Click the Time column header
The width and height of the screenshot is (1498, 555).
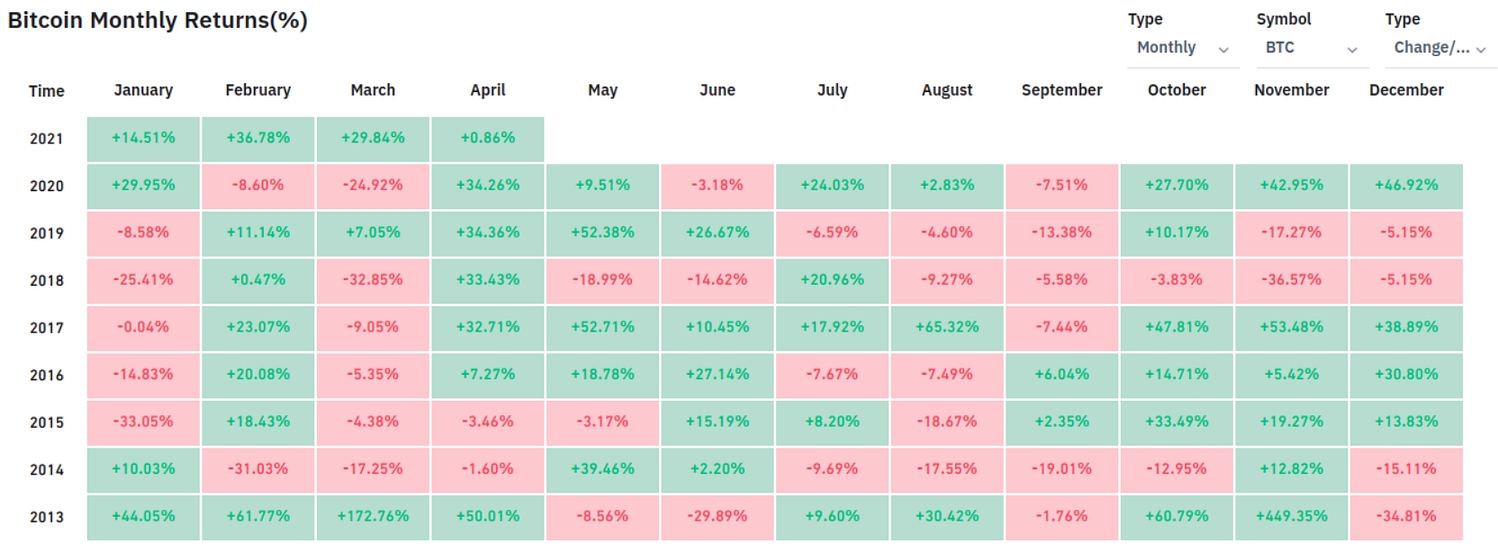point(46,91)
